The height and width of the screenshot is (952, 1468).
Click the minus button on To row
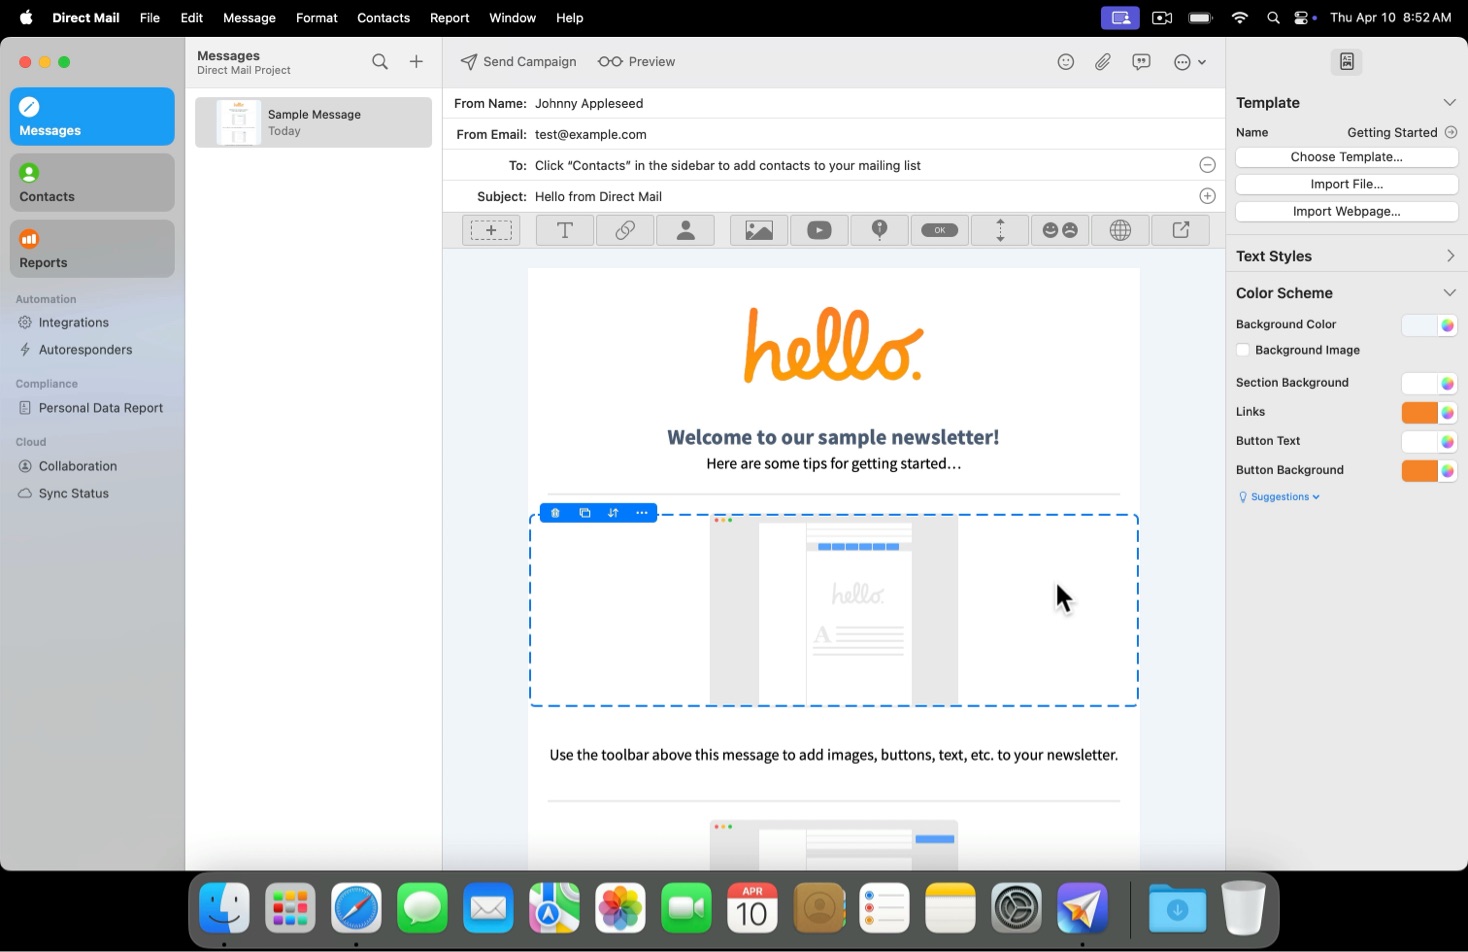tap(1207, 165)
